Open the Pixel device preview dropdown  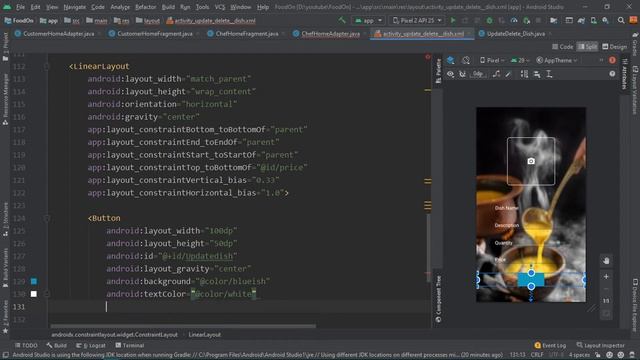point(492,60)
